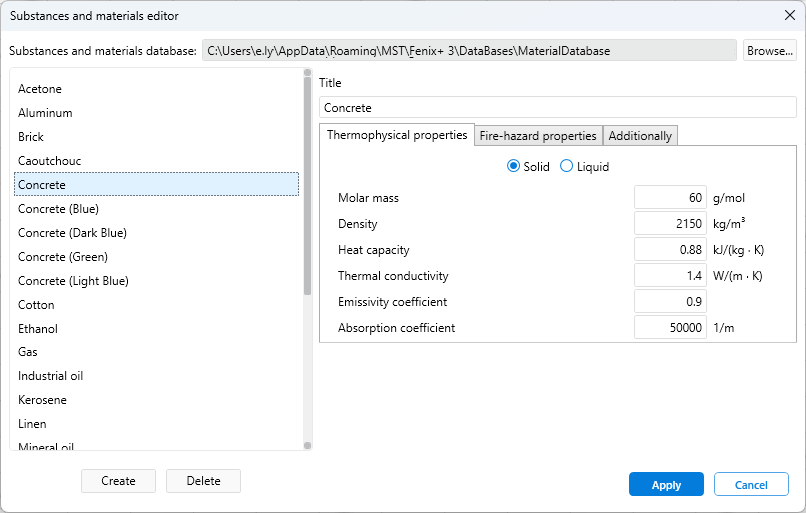Click the Title input field

point(557,108)
